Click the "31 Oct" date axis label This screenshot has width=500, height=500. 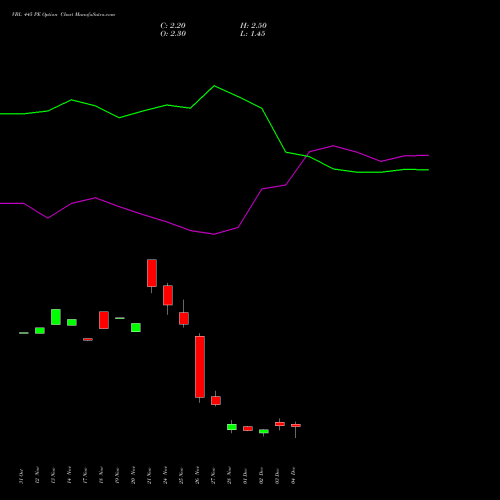click(21, 476)
